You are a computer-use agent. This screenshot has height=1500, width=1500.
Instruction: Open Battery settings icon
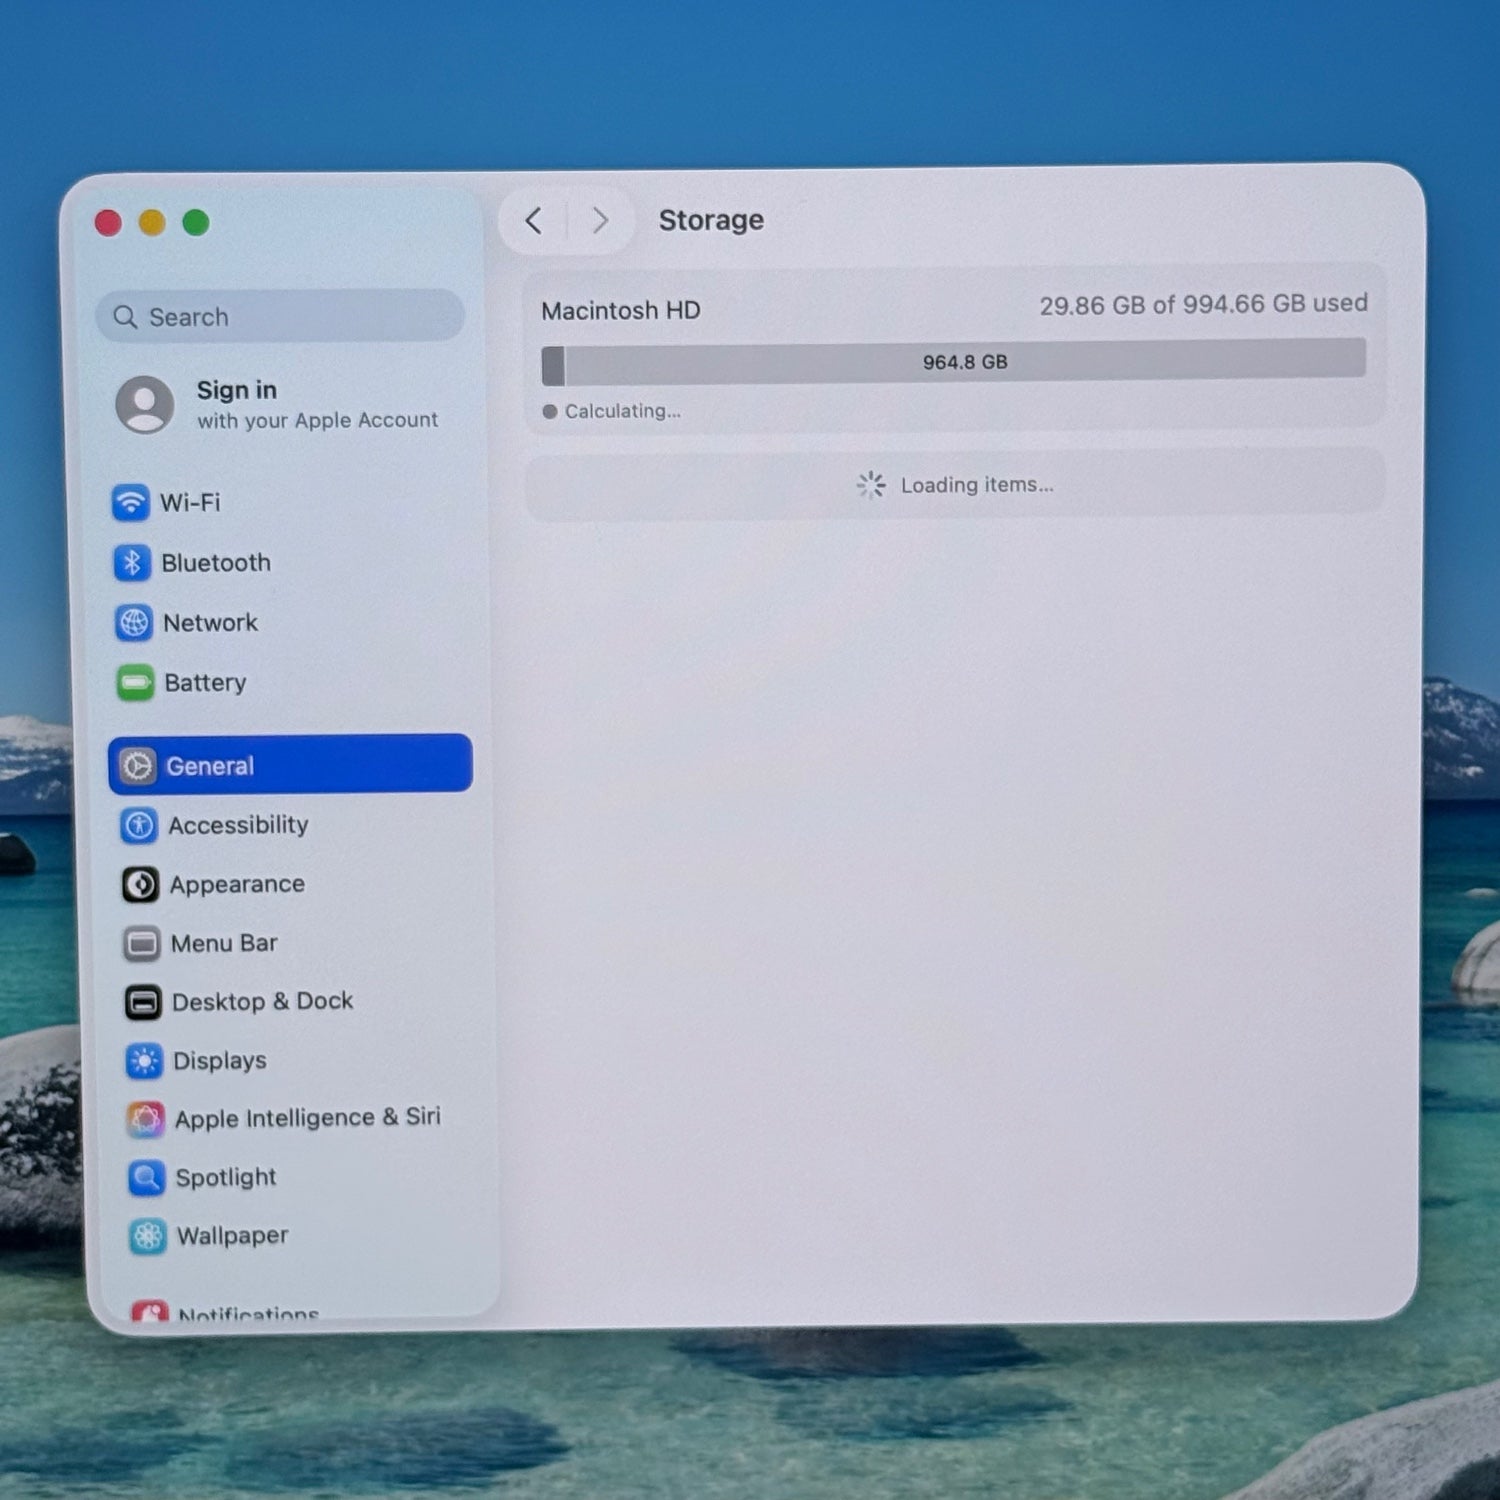pyautogui.click(x=135, y=684)
